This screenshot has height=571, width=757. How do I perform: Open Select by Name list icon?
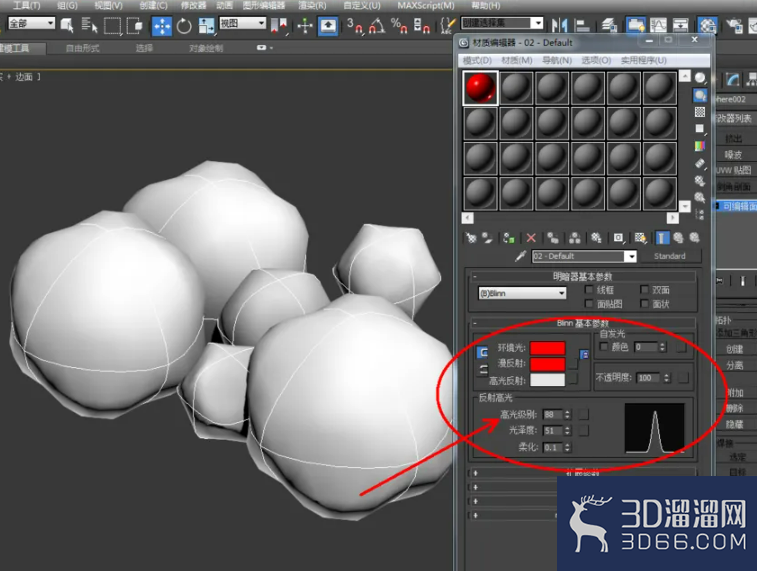(x=89, y=26)
